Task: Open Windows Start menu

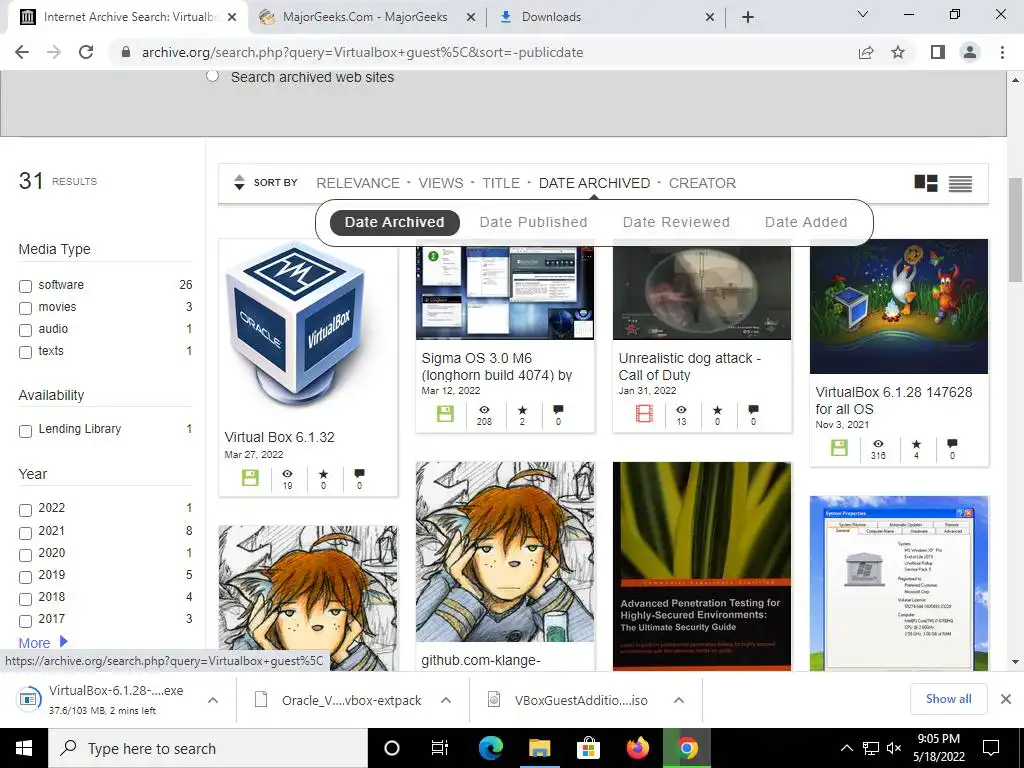Action: 24,748
